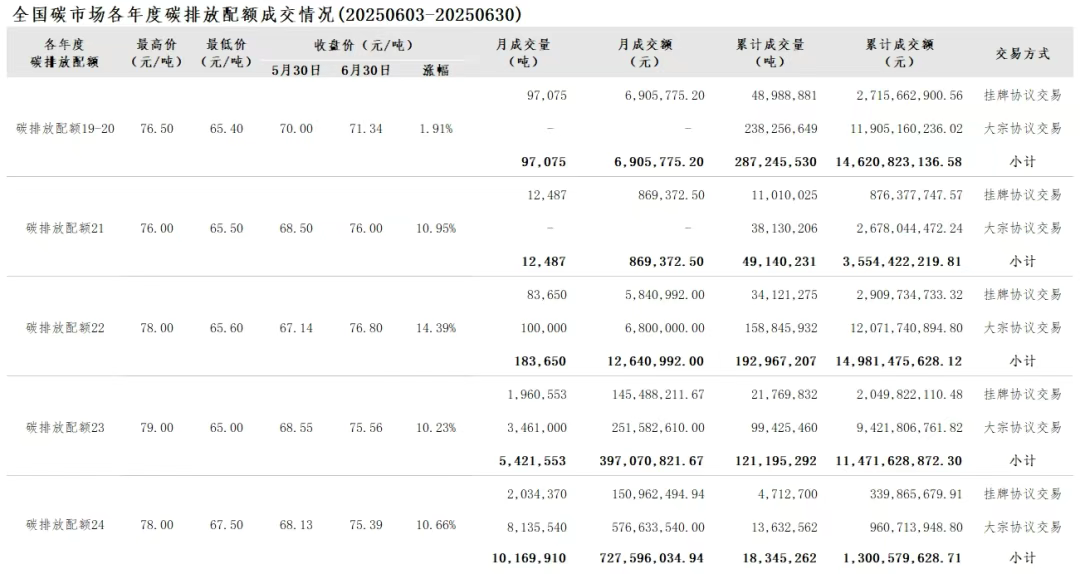Screen dimensions: 1080x574
Task: Click the 100,000 monthly volume cell
Action: (542, 328)
